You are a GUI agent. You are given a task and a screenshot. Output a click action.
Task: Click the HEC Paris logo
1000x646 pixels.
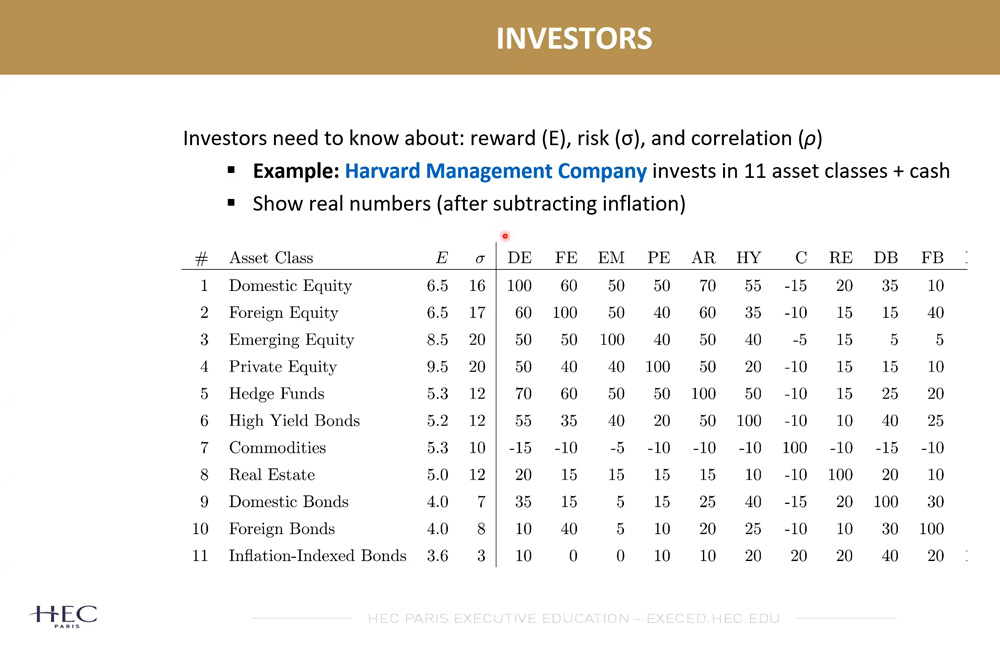[64, 615]
